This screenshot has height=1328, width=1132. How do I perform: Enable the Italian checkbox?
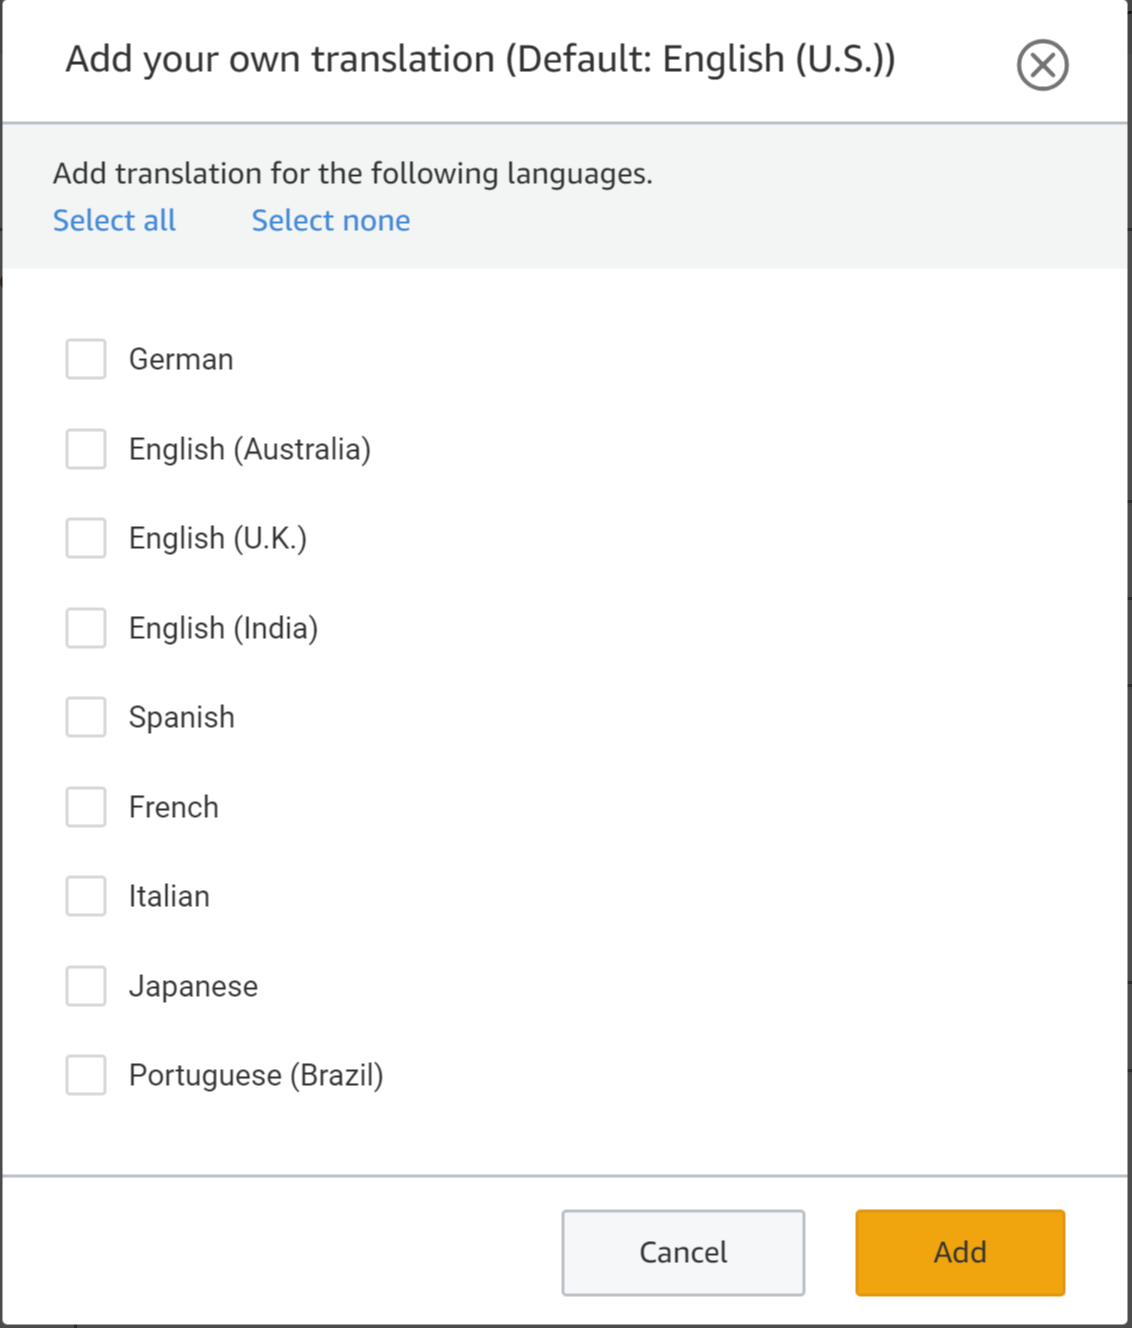[86, 896]
